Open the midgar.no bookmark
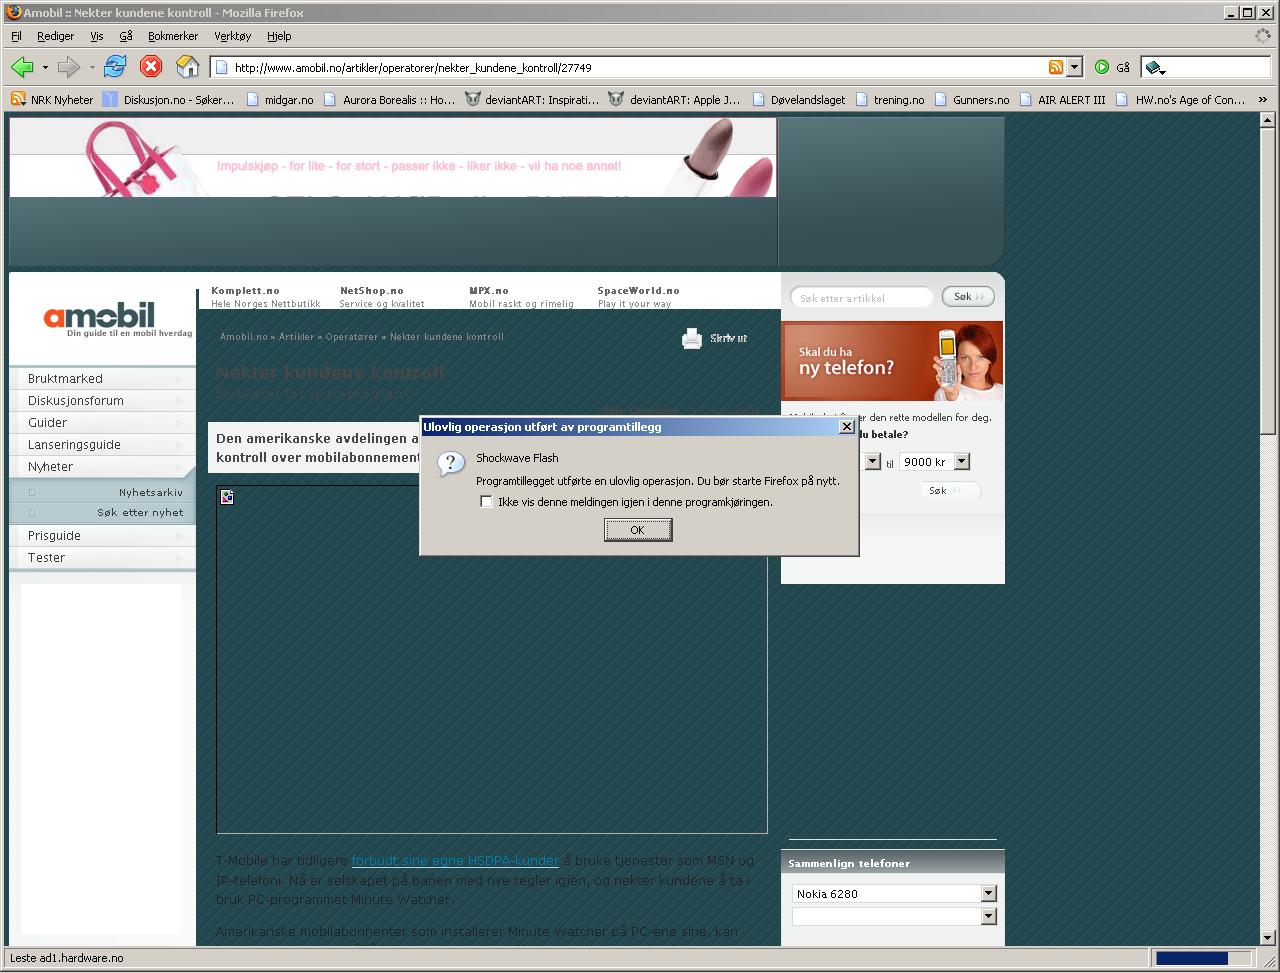 279,99
